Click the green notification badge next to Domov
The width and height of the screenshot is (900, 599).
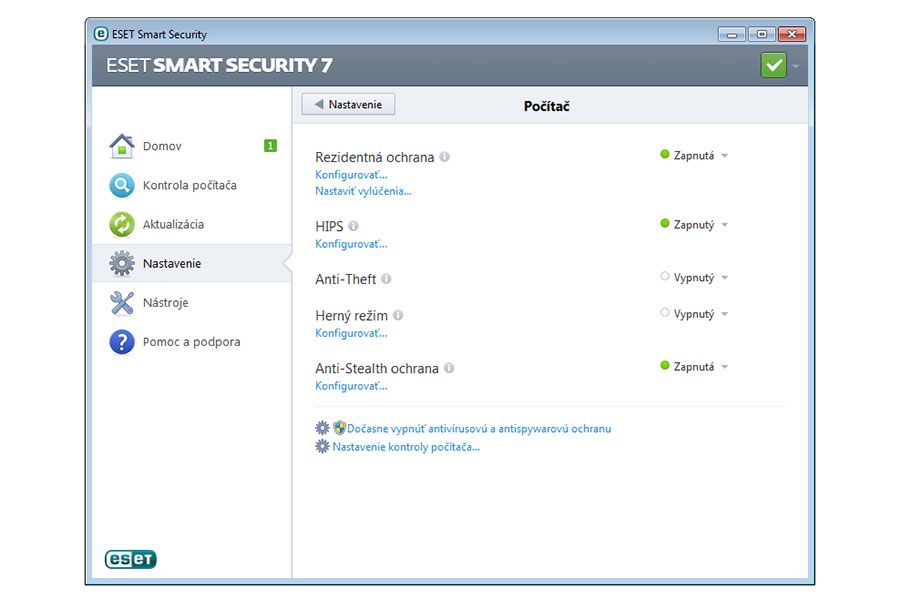270,146
